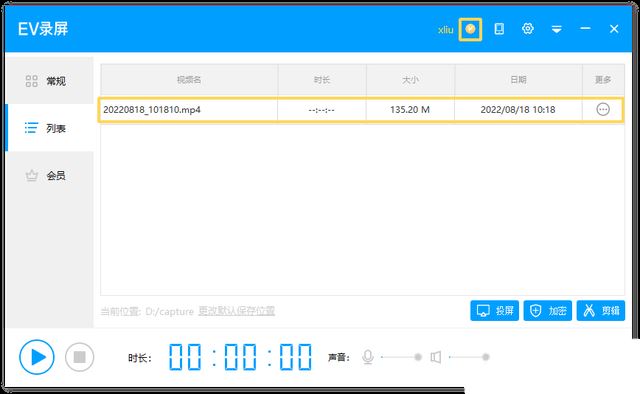Select the file 20220818_101810.mp4
This screenshot has height=394, width=640.
(x=152, y=110)
